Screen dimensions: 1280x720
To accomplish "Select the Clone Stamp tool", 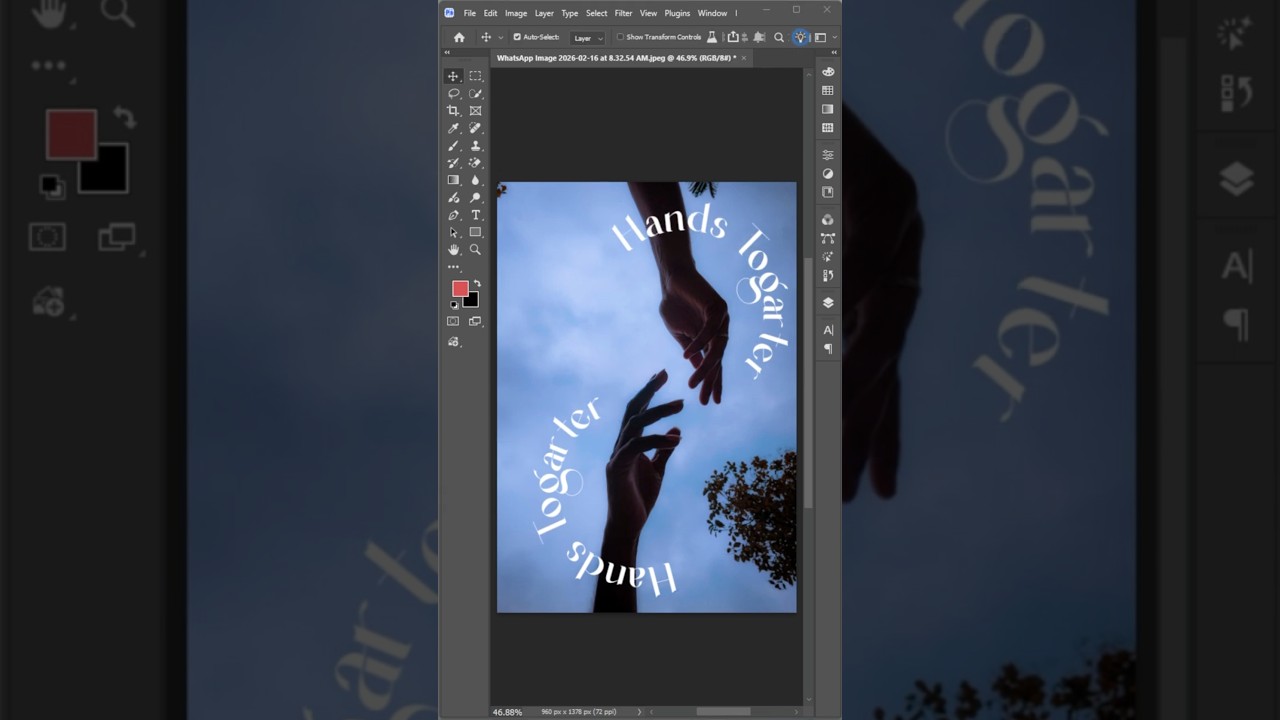I will [475, 146].
